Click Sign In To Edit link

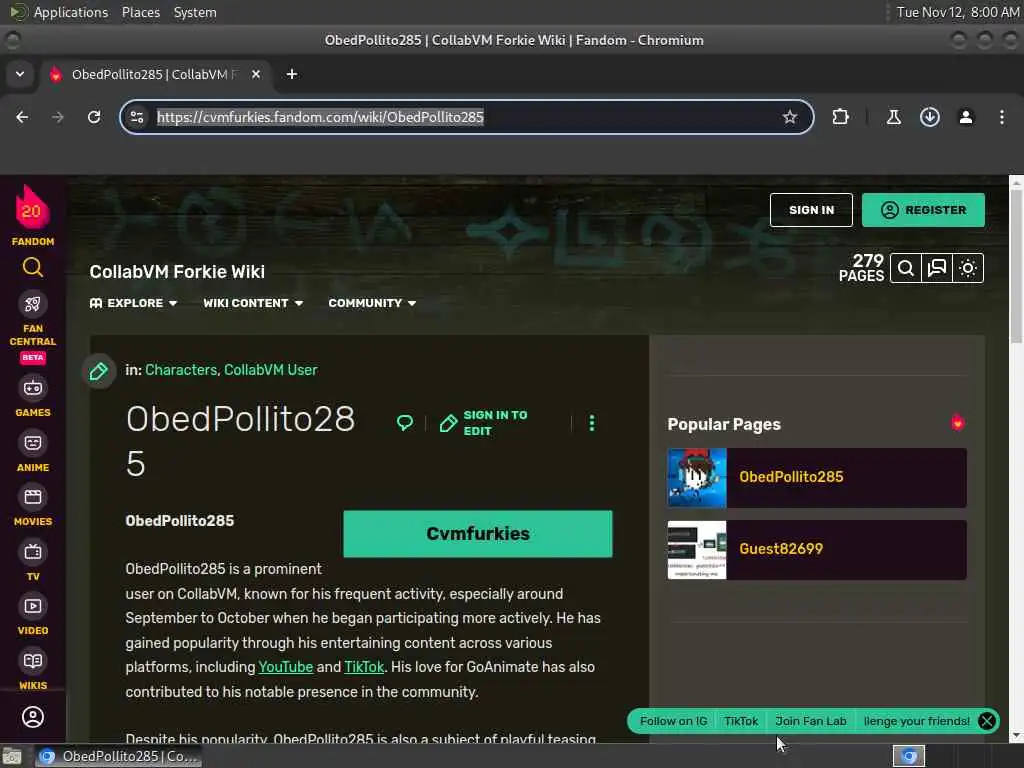pyautogui.click(x=484, y=423)
